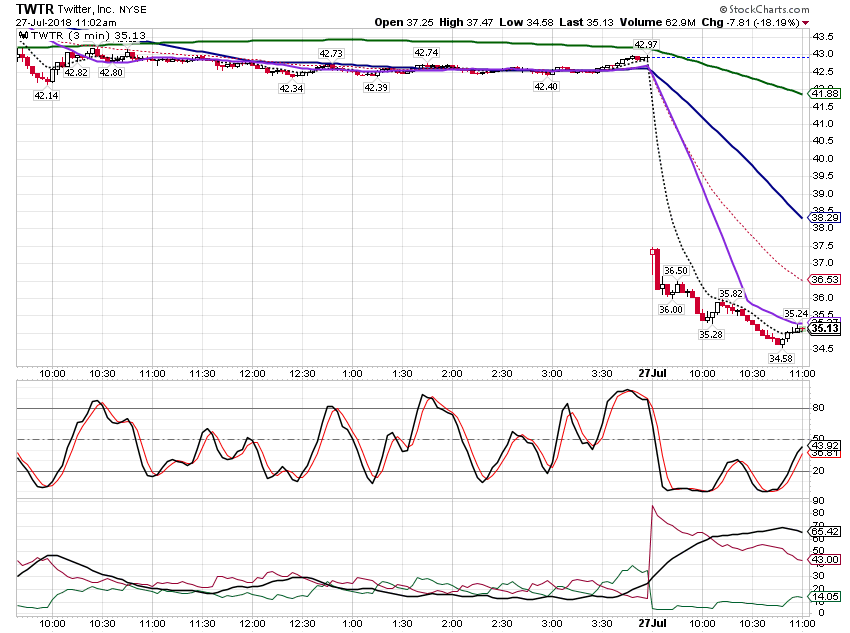
Task: Click the 43.5 price axis label
Action: tap(823, 36)
